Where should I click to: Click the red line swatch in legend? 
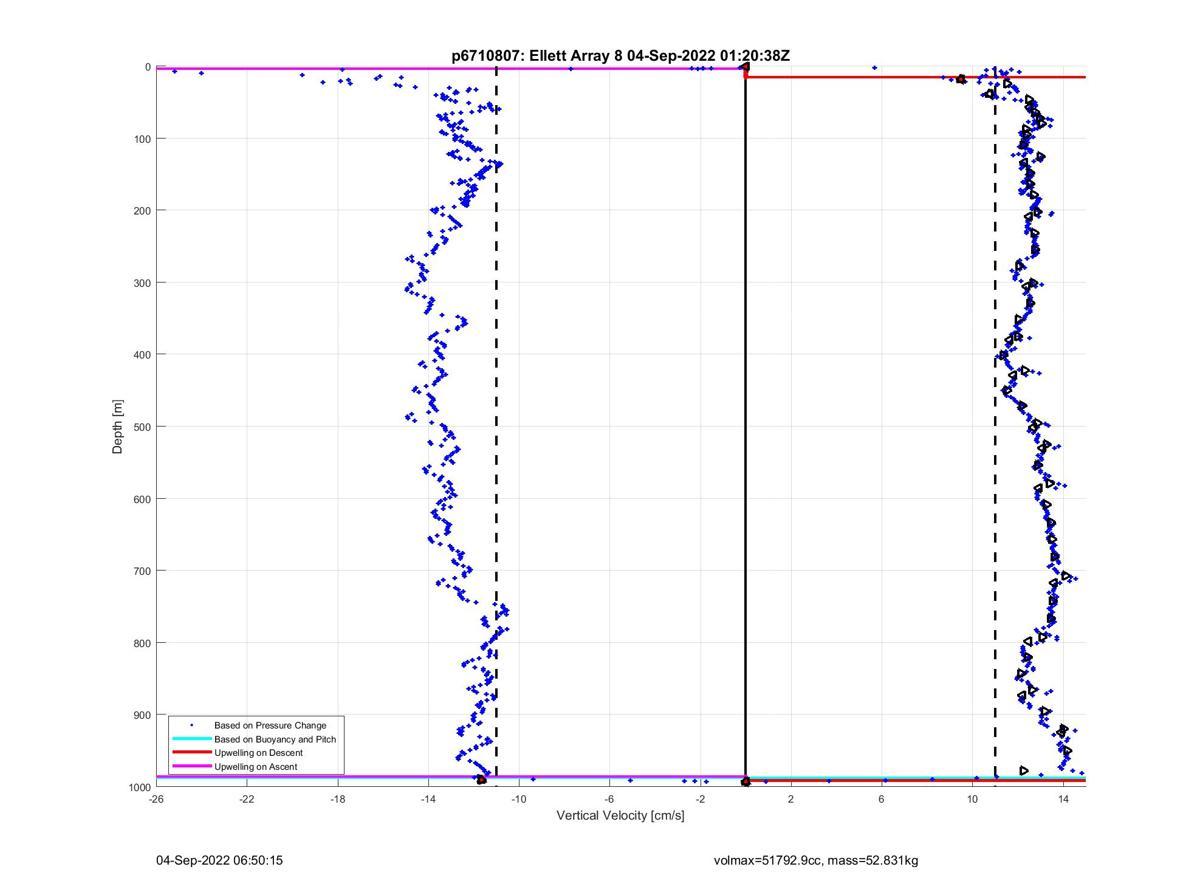click(192, 753)
